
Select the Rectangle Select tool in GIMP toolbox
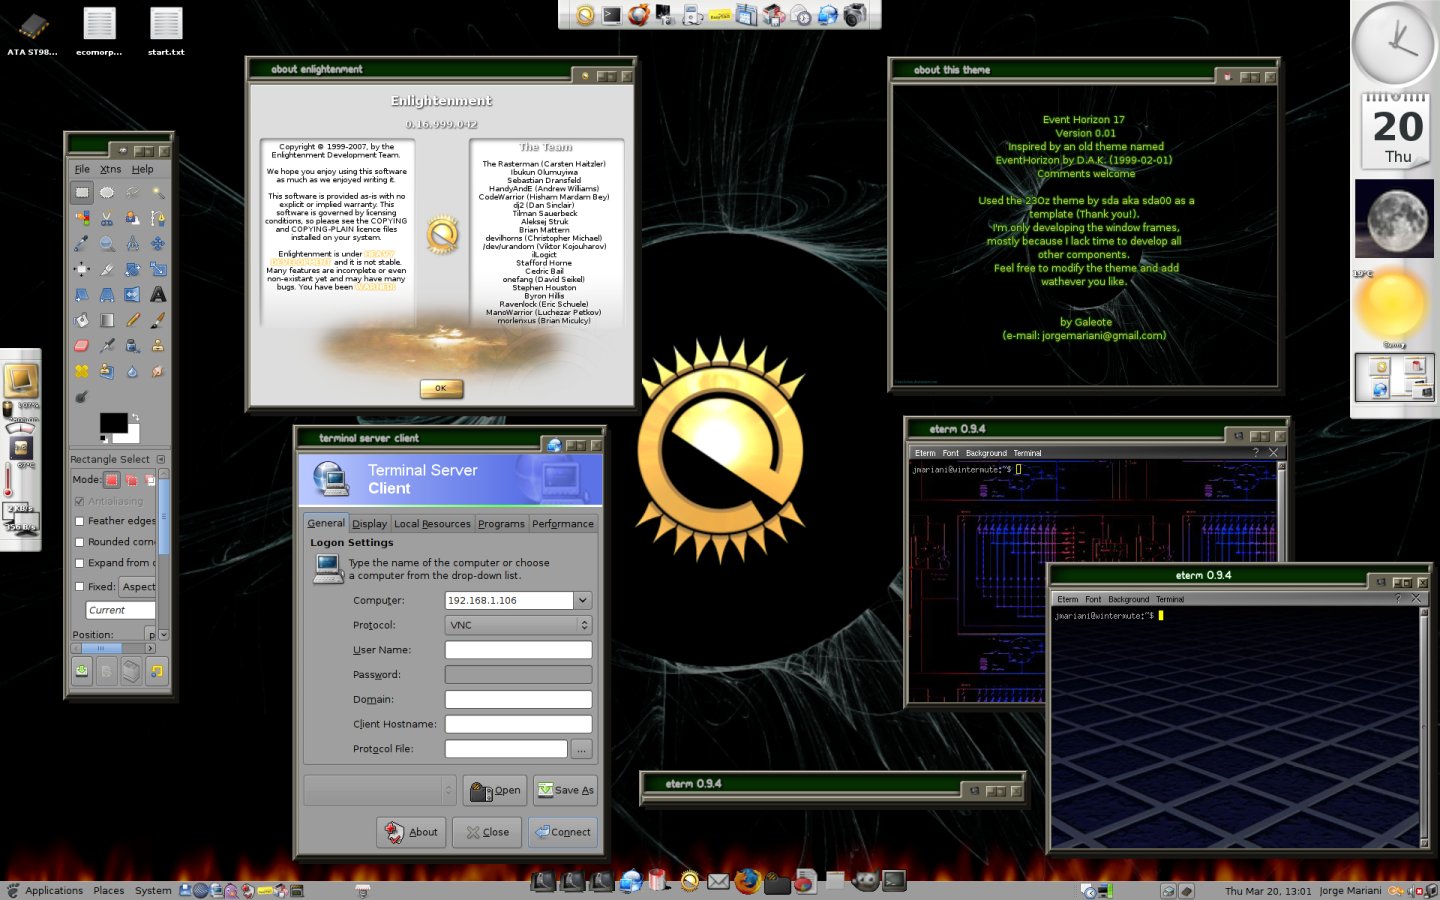pyautogui.click(x=82, y=192)
